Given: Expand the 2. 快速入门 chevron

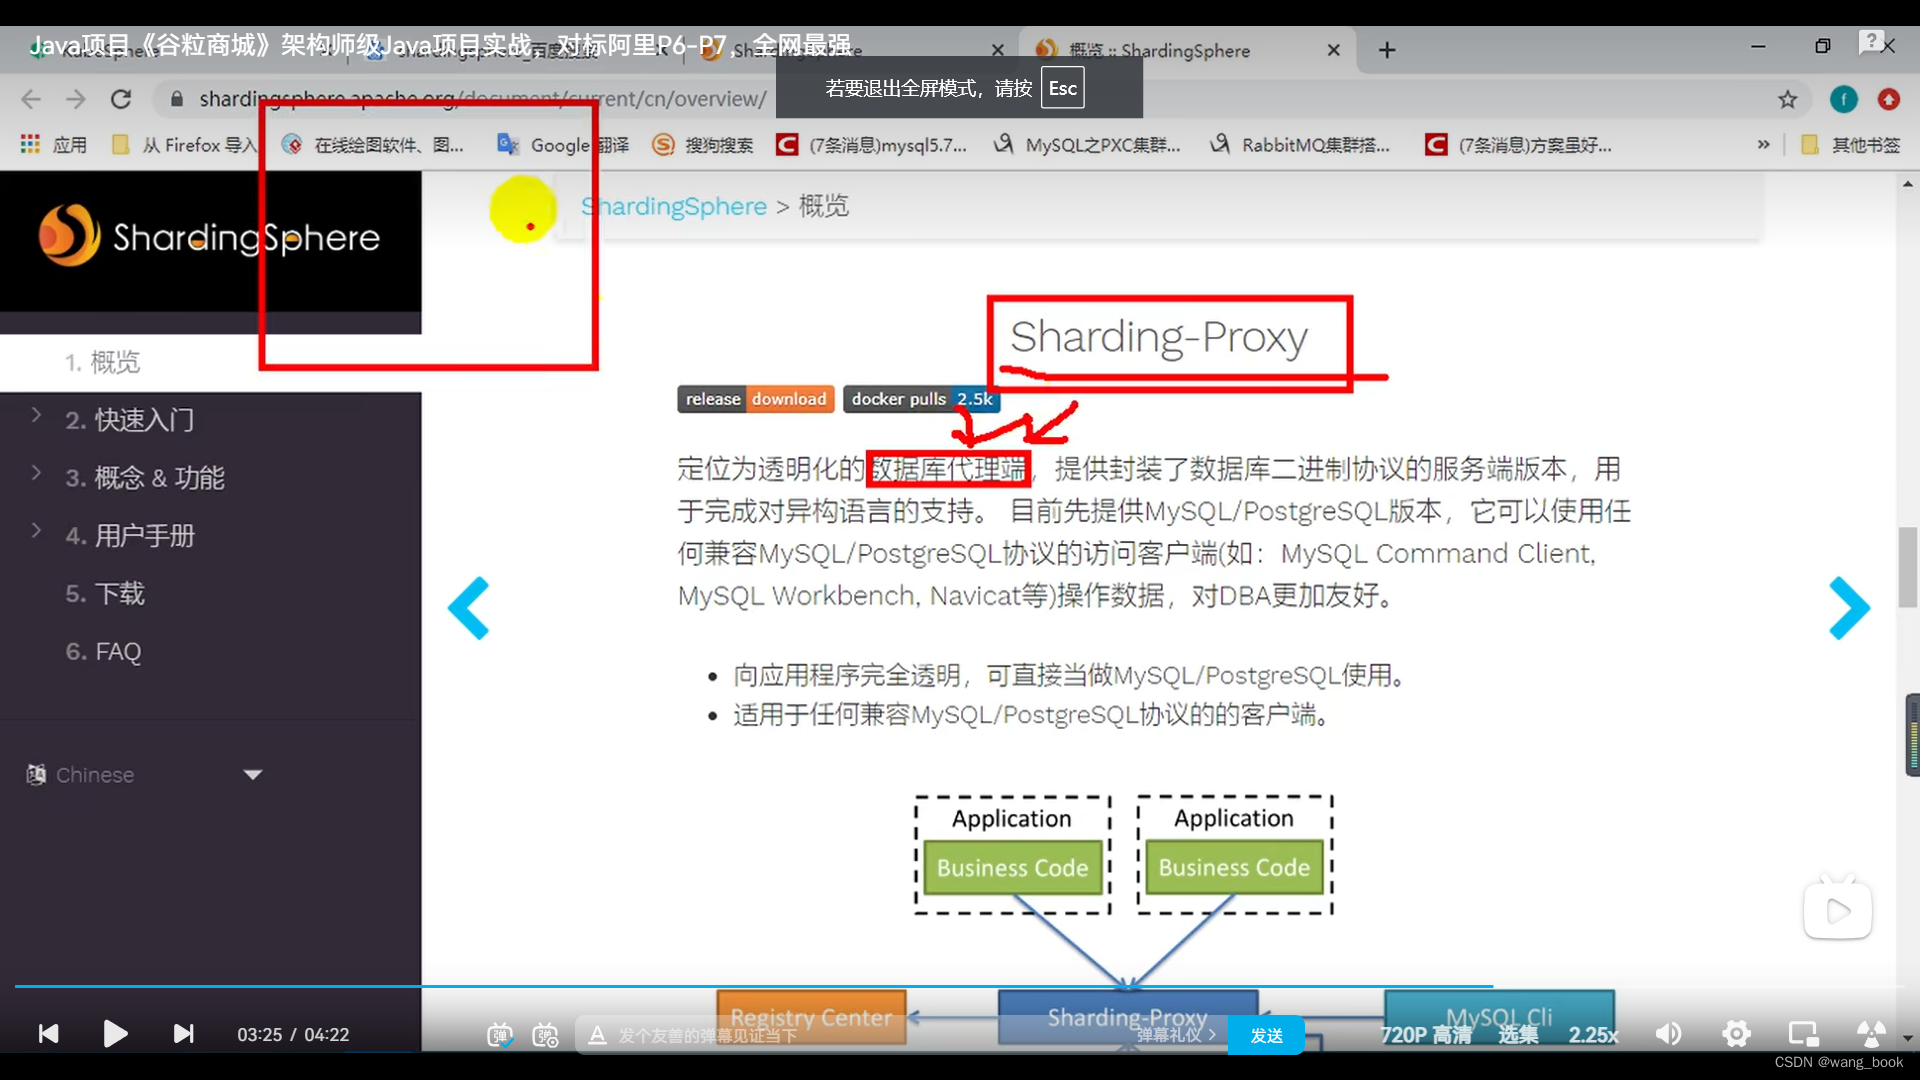Looking at the screenshot, I should click(x=36, y=415).
